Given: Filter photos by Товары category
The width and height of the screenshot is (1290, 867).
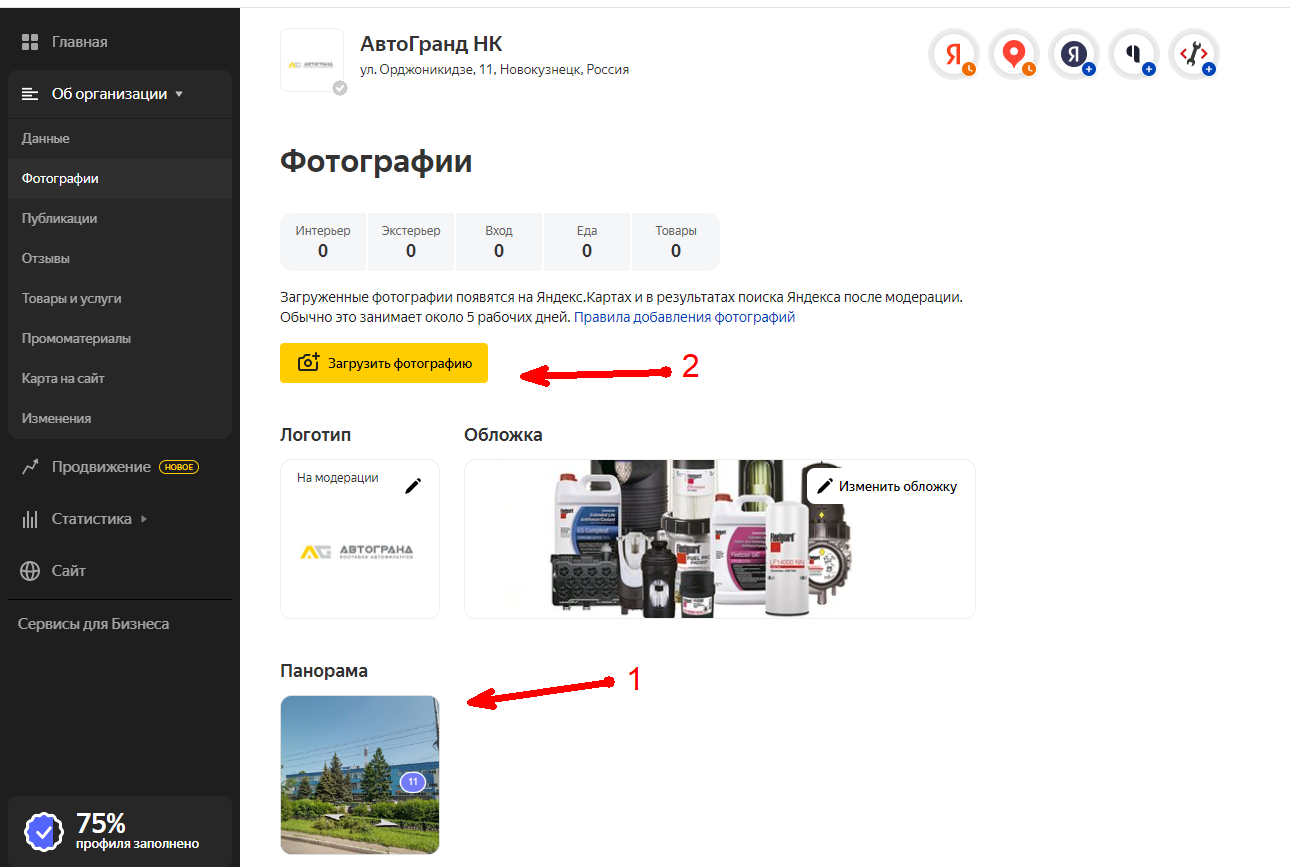Looking at the screenshot, I should (676, 242).
